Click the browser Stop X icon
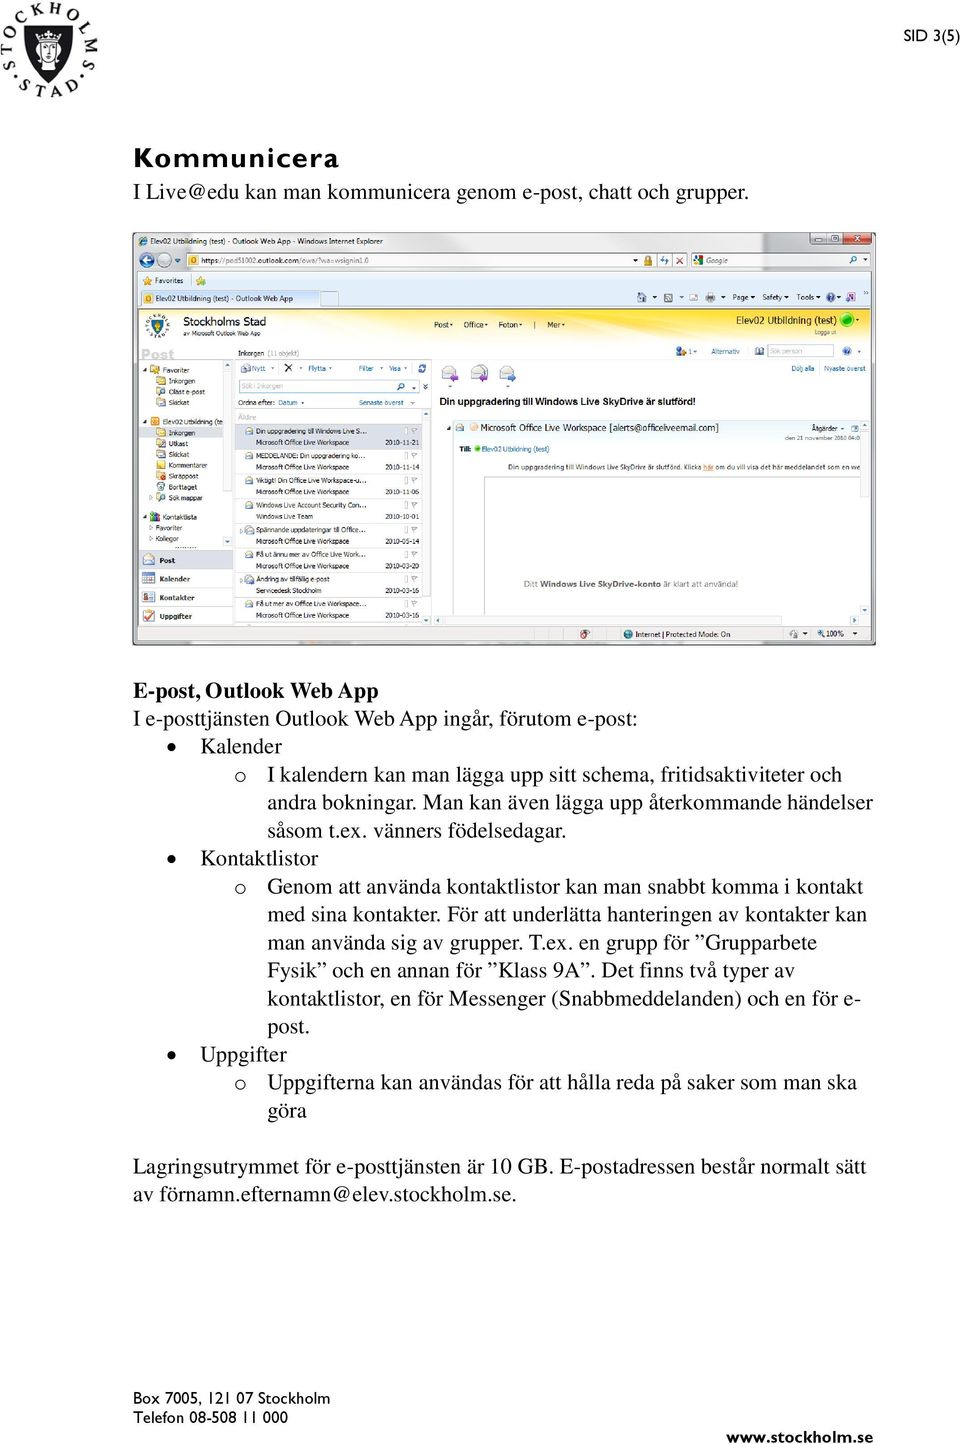 click(680, 260)
